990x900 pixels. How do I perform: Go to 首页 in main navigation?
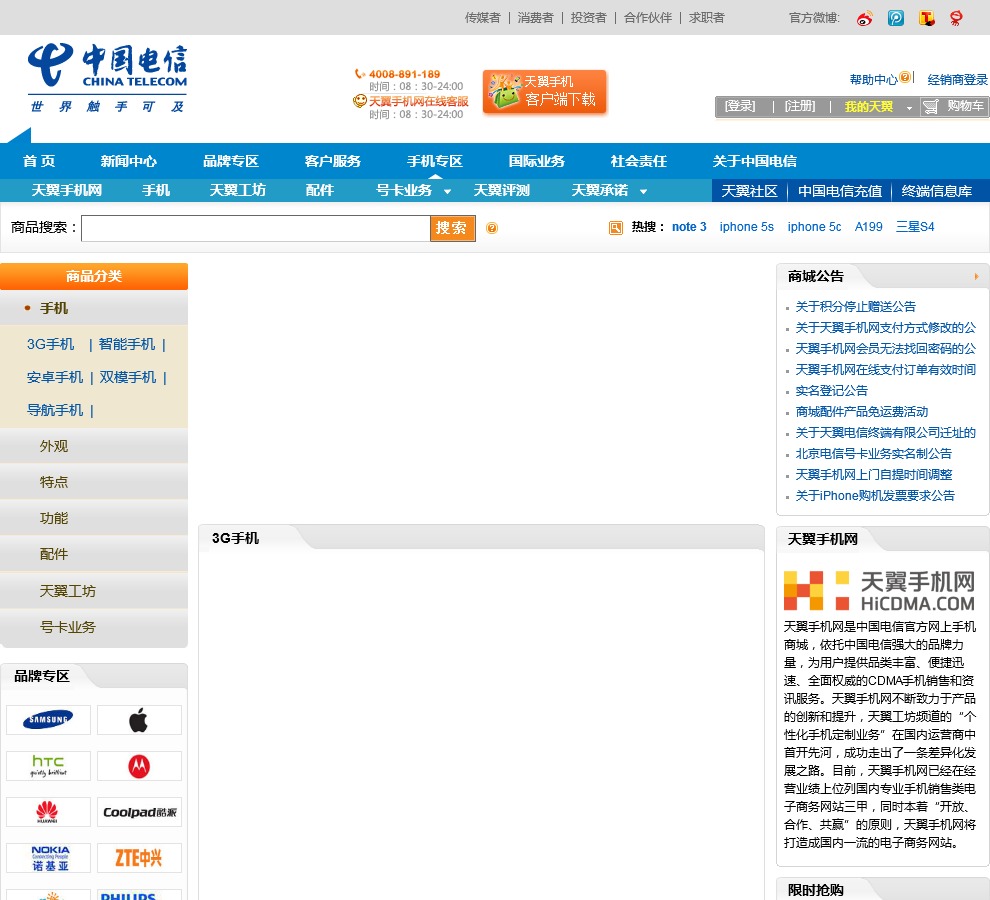coord(39,161)
